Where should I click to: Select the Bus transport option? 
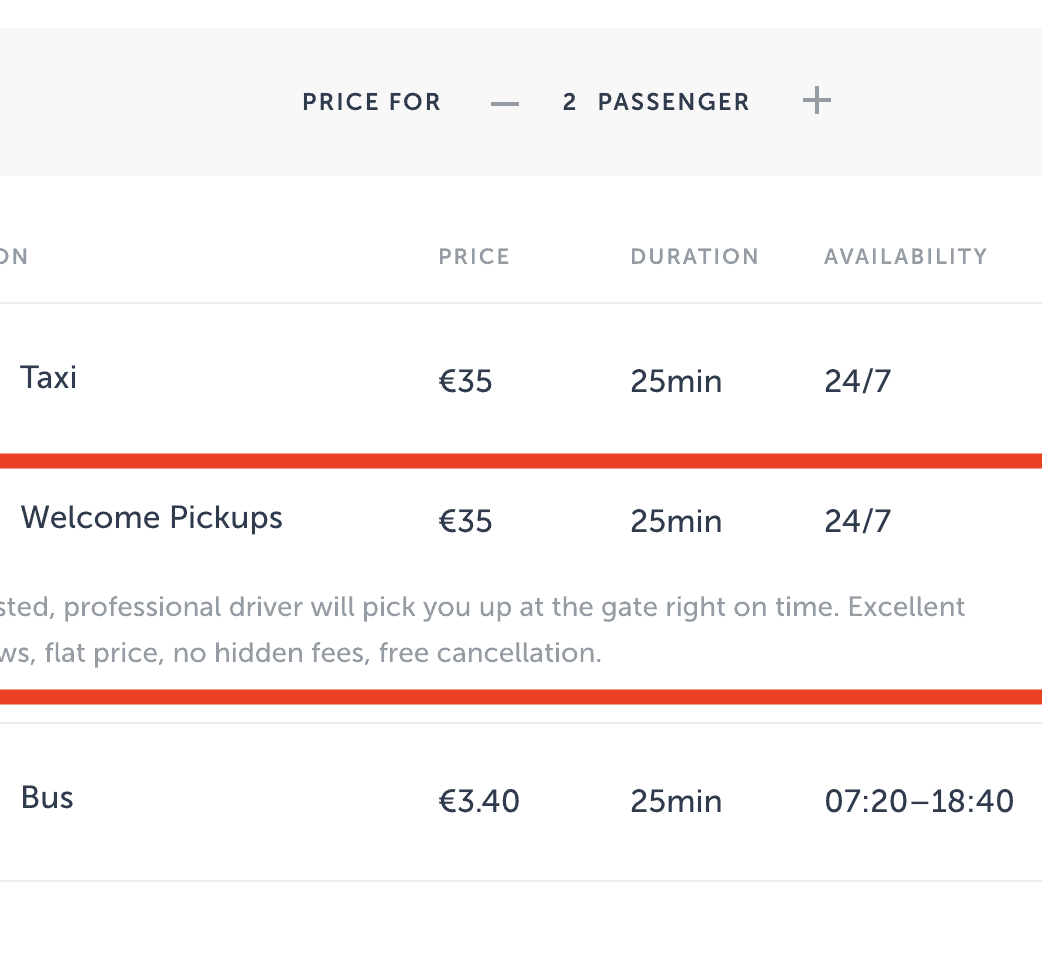pyautogui.click(x=47, y=798)
